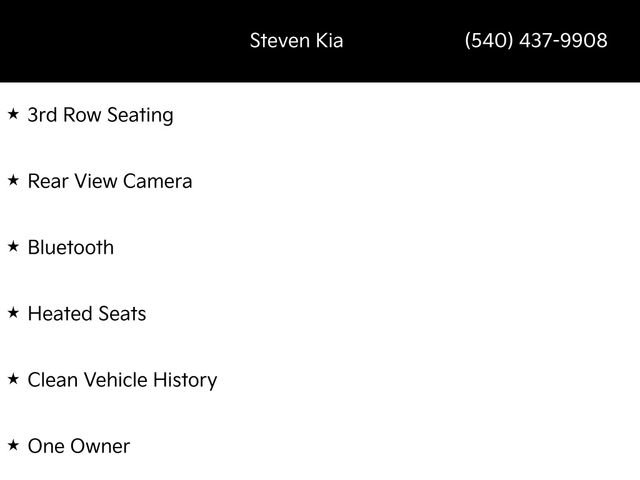Select the star next to Clean Vehicle History
The image size is (640, 480).
(13, 379)
